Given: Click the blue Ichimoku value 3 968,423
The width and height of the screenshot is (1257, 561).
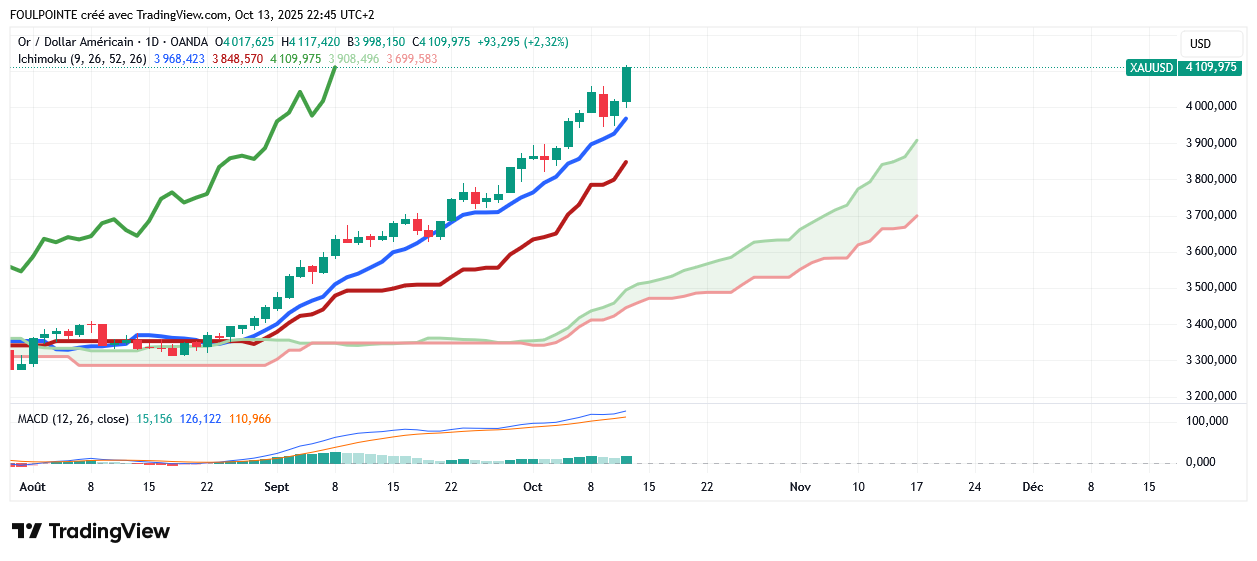Looking at the screenshot, I should coord(179,59).
